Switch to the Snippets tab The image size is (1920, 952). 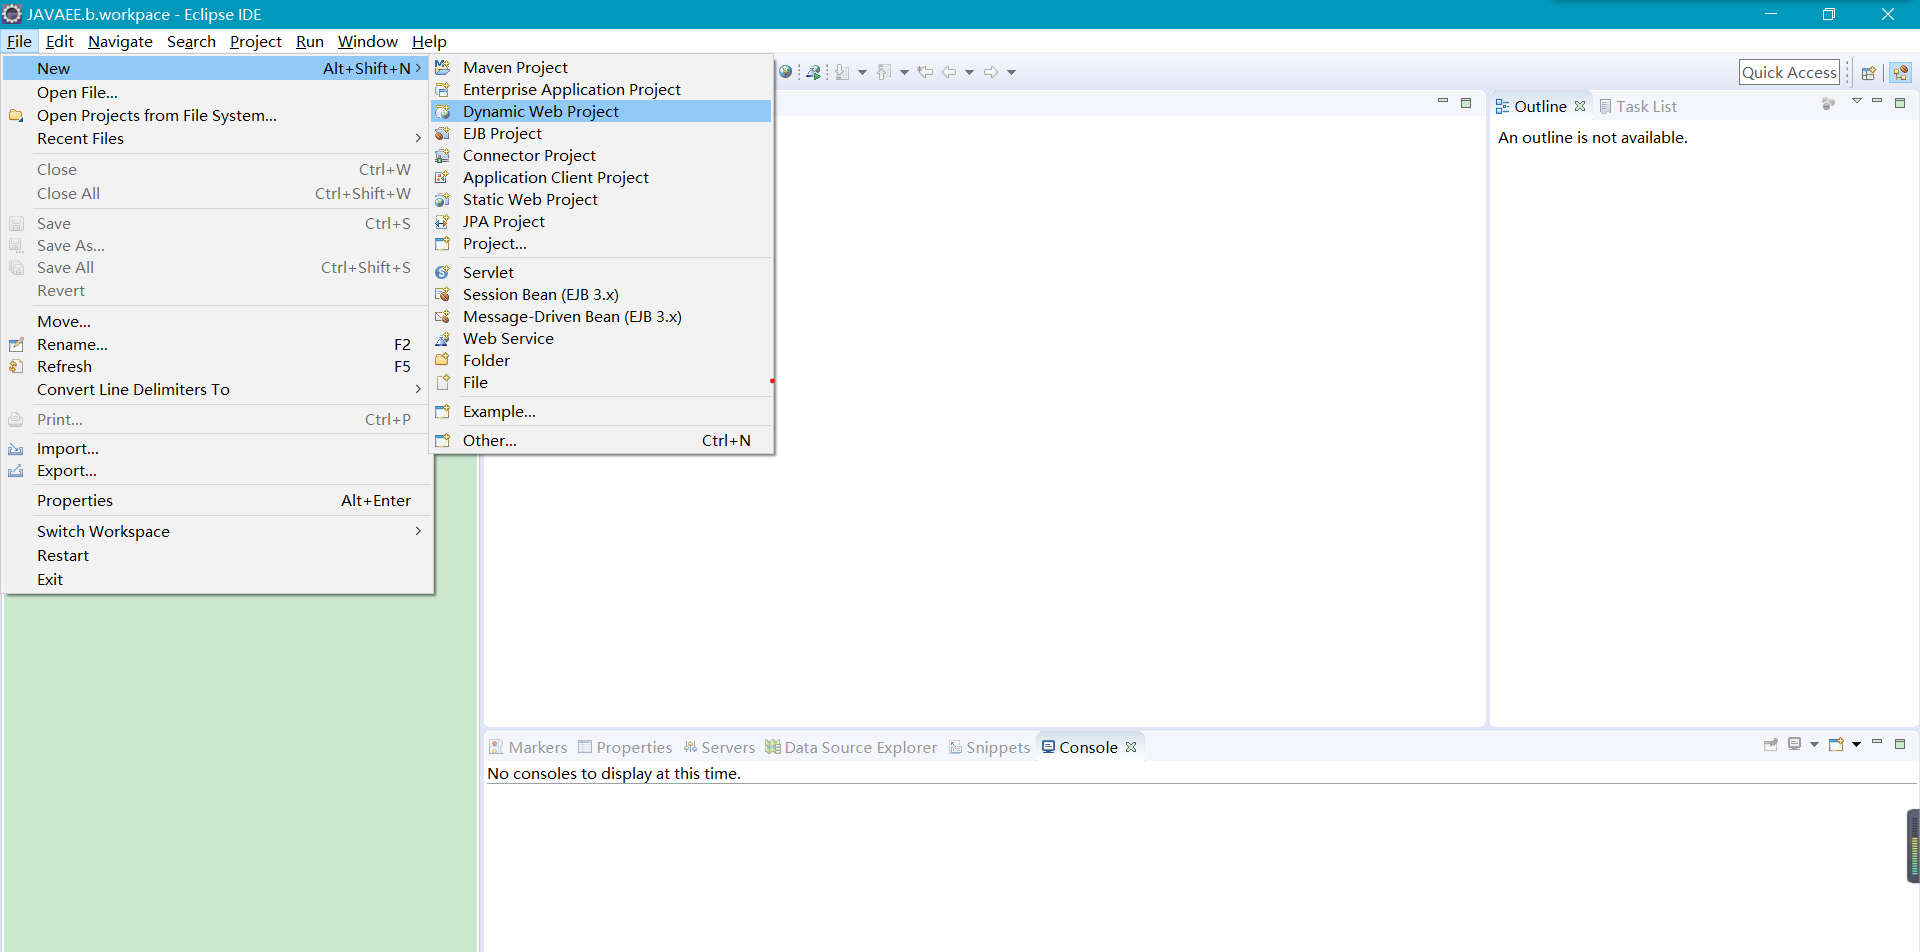[x=989, y=748]
